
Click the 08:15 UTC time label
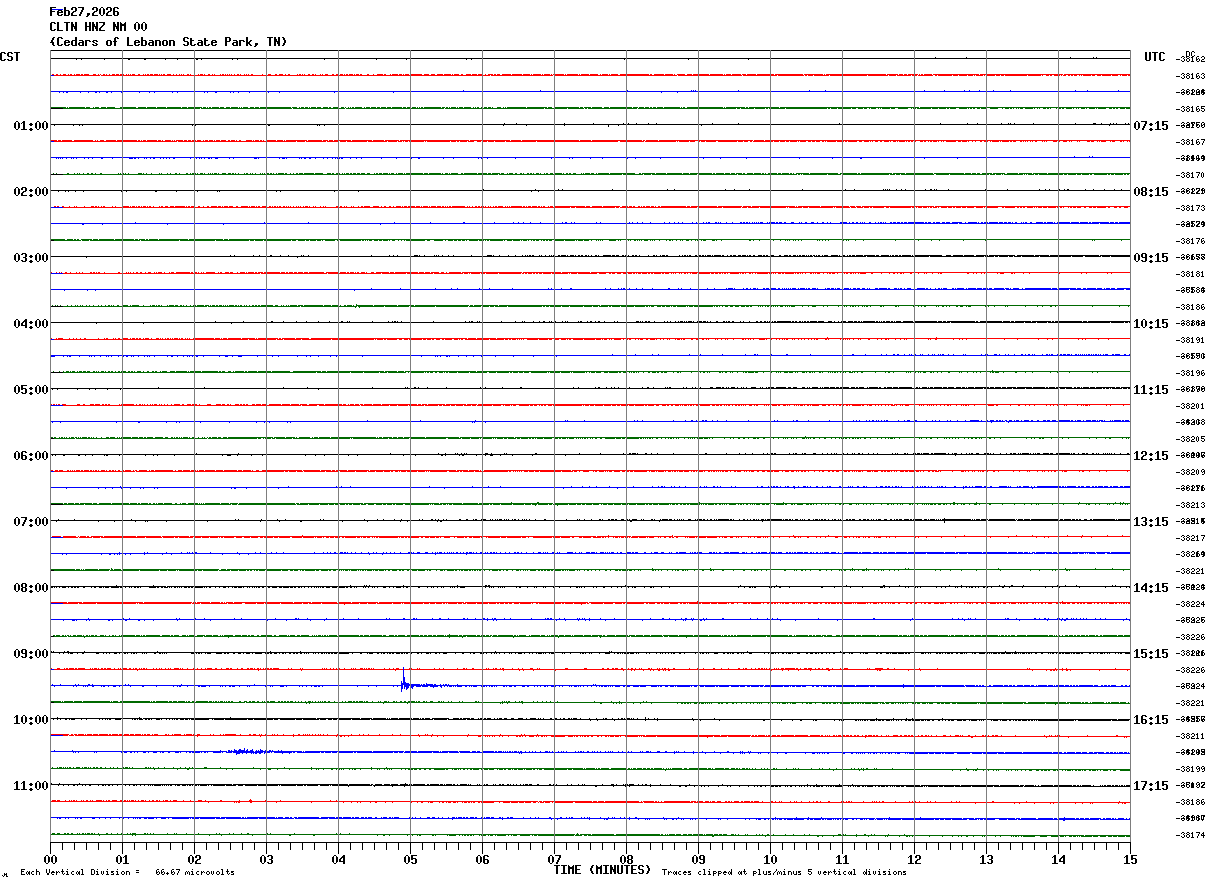[x=1151, y=192]
